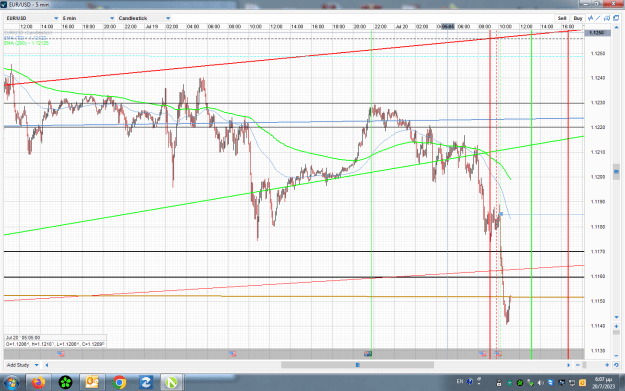
Task: Click the 1.1150 price axis label
Action: click(597, 301)
